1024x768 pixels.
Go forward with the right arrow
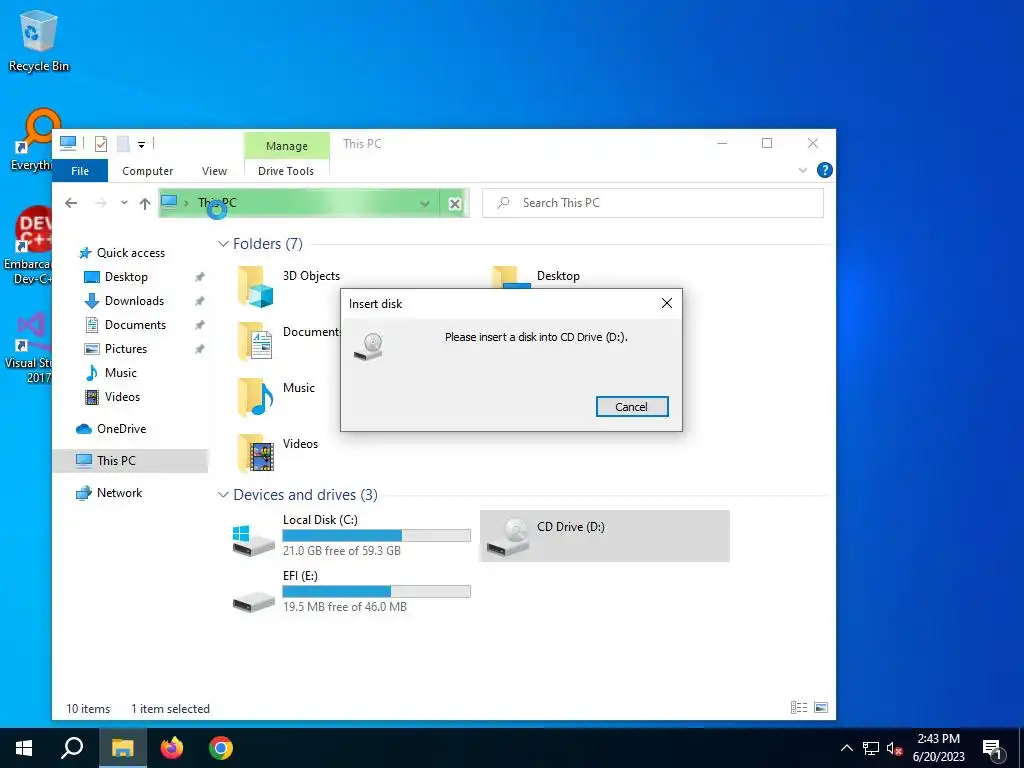(x=100, y=203)
